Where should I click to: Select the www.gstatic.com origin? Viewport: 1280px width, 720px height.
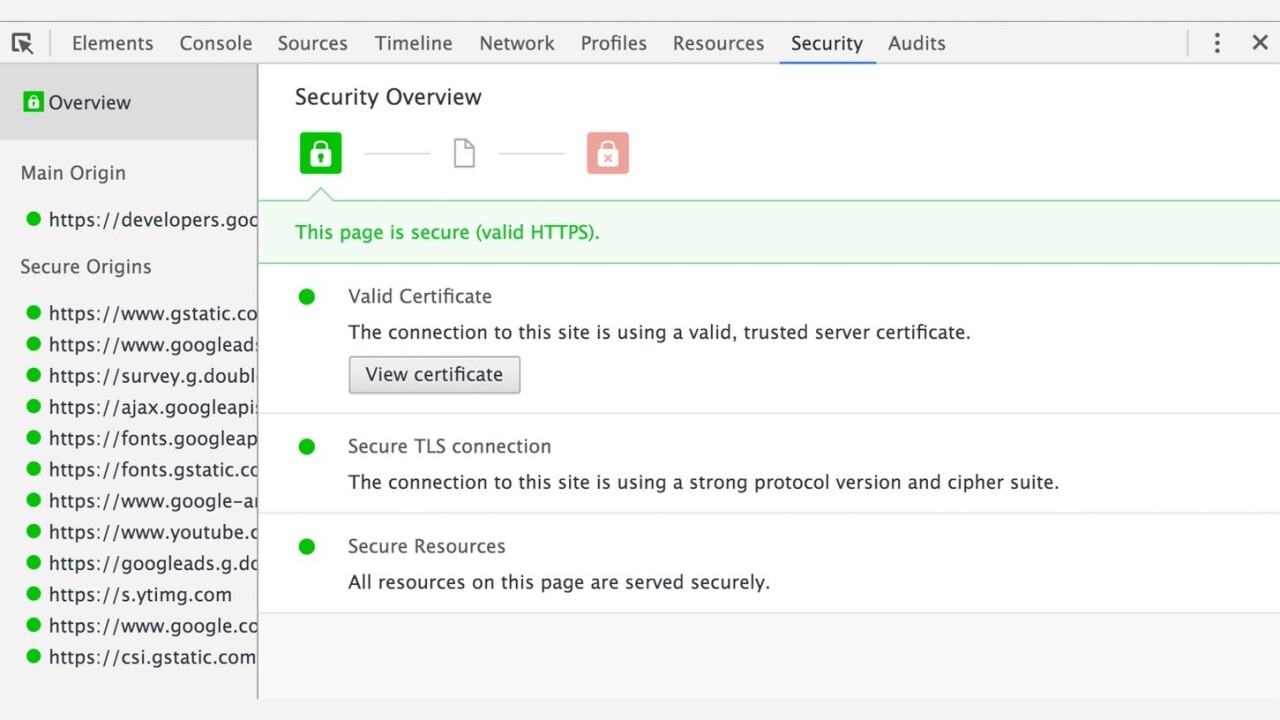pyautogui.click(x=150, y=313)
